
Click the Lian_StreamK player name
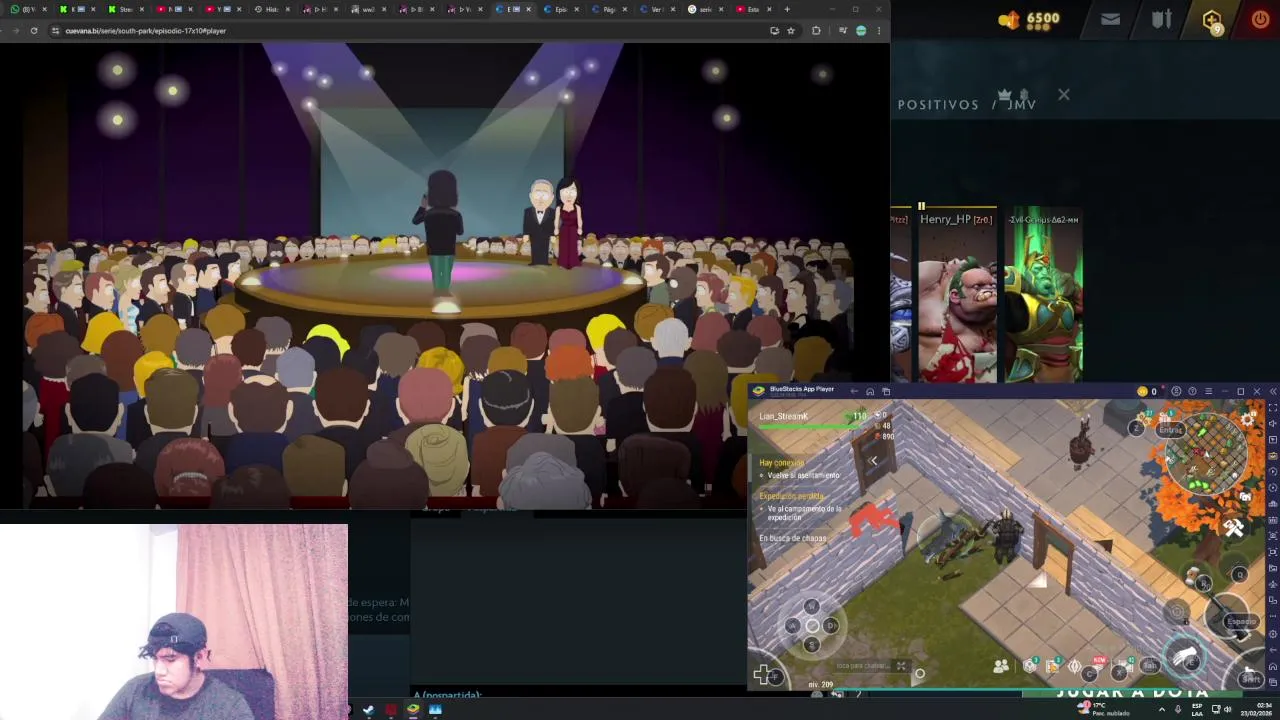tap(784, 416)
